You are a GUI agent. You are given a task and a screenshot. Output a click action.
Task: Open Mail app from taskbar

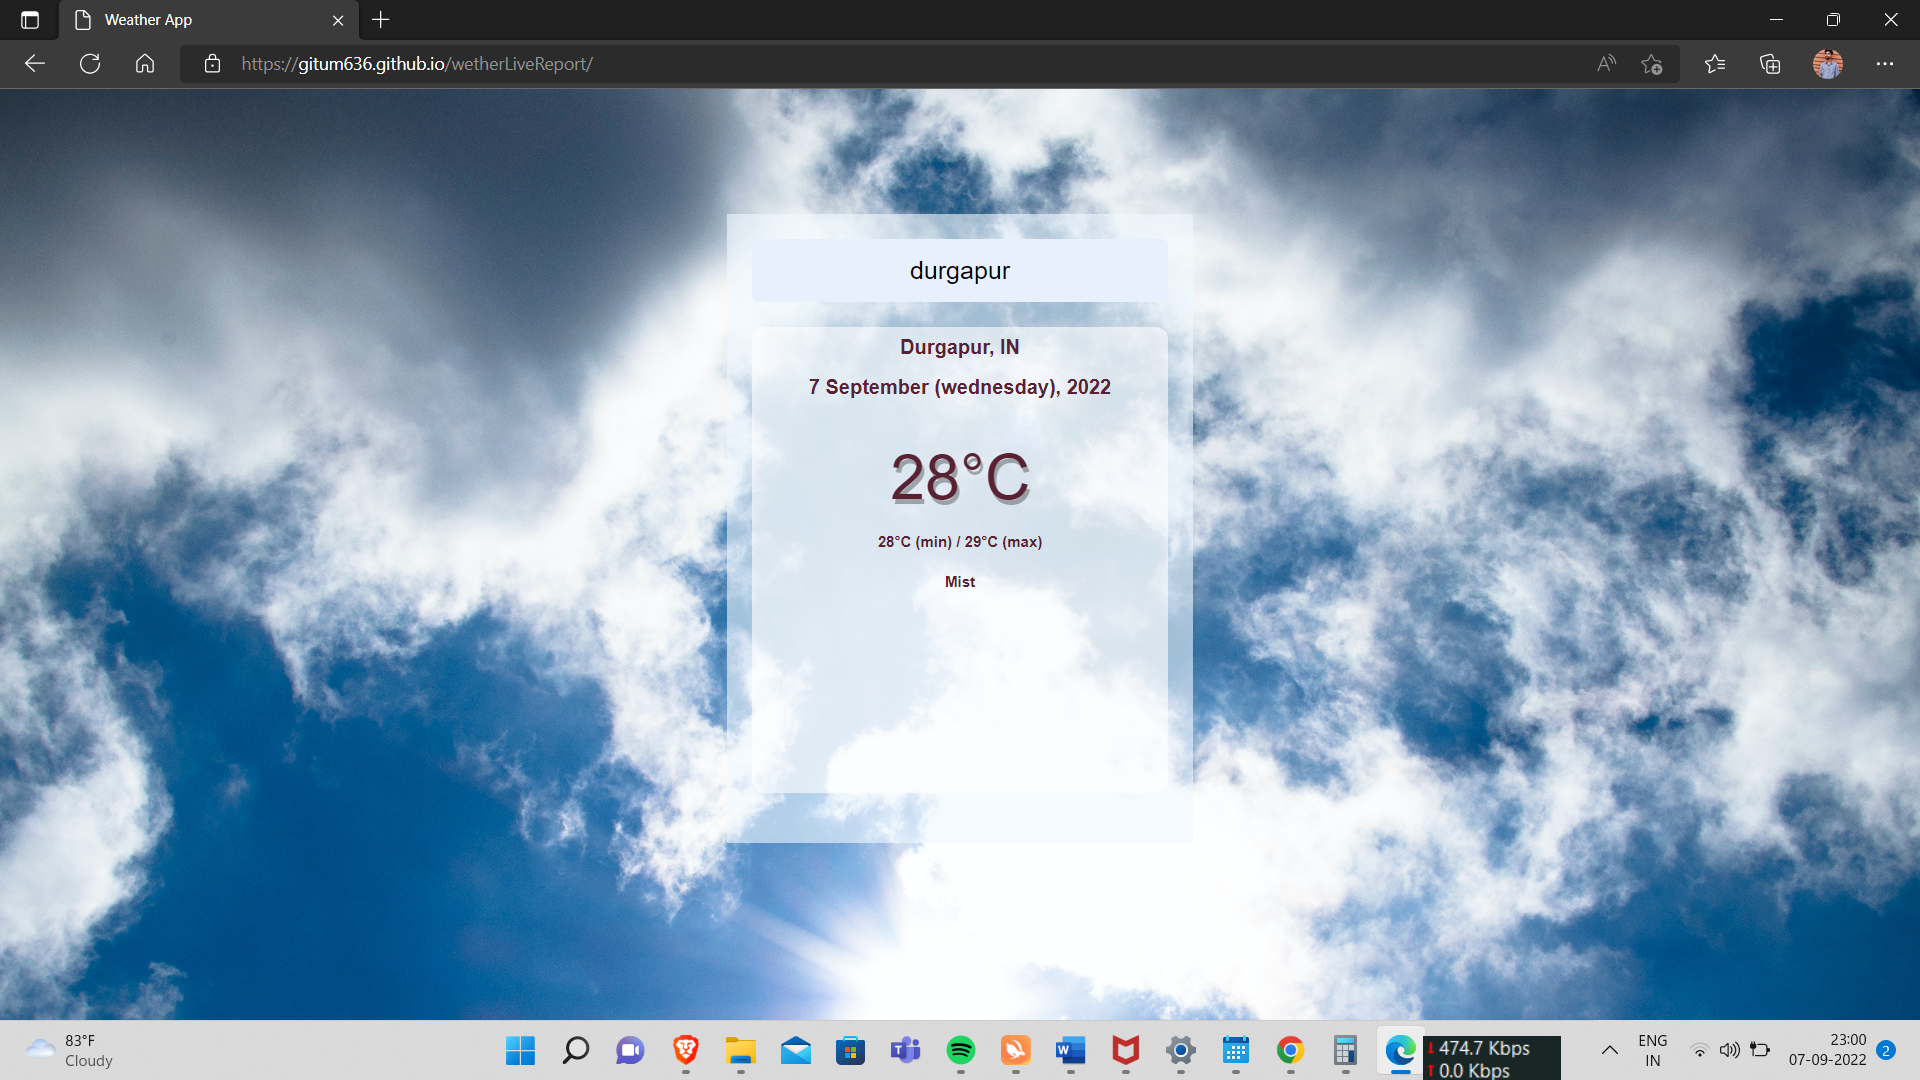click(x=795, y=1050)
